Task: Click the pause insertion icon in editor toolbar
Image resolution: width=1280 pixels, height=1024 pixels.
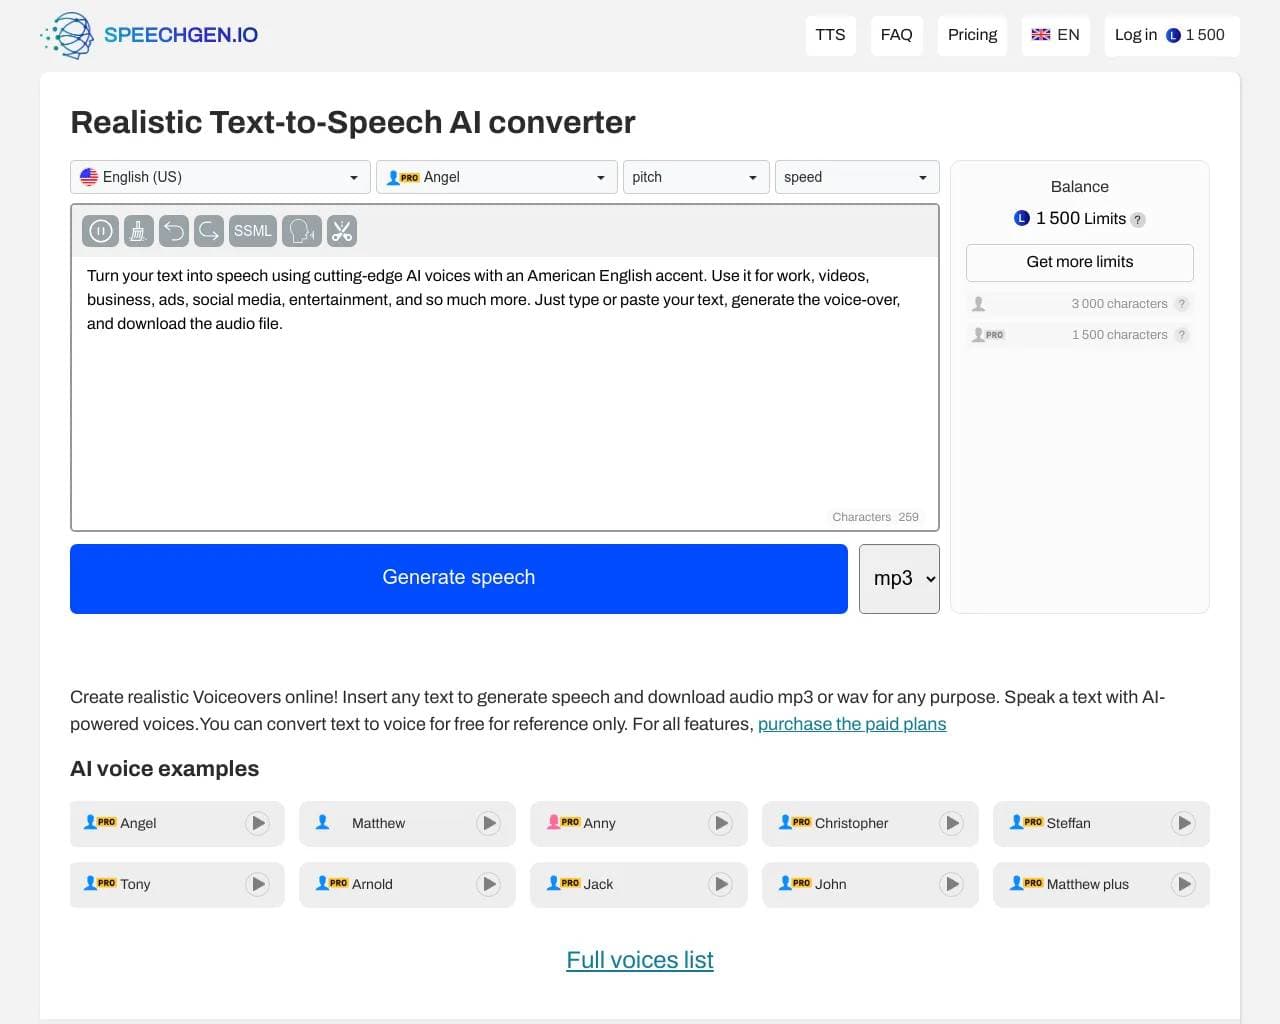Action: (100, 230)
